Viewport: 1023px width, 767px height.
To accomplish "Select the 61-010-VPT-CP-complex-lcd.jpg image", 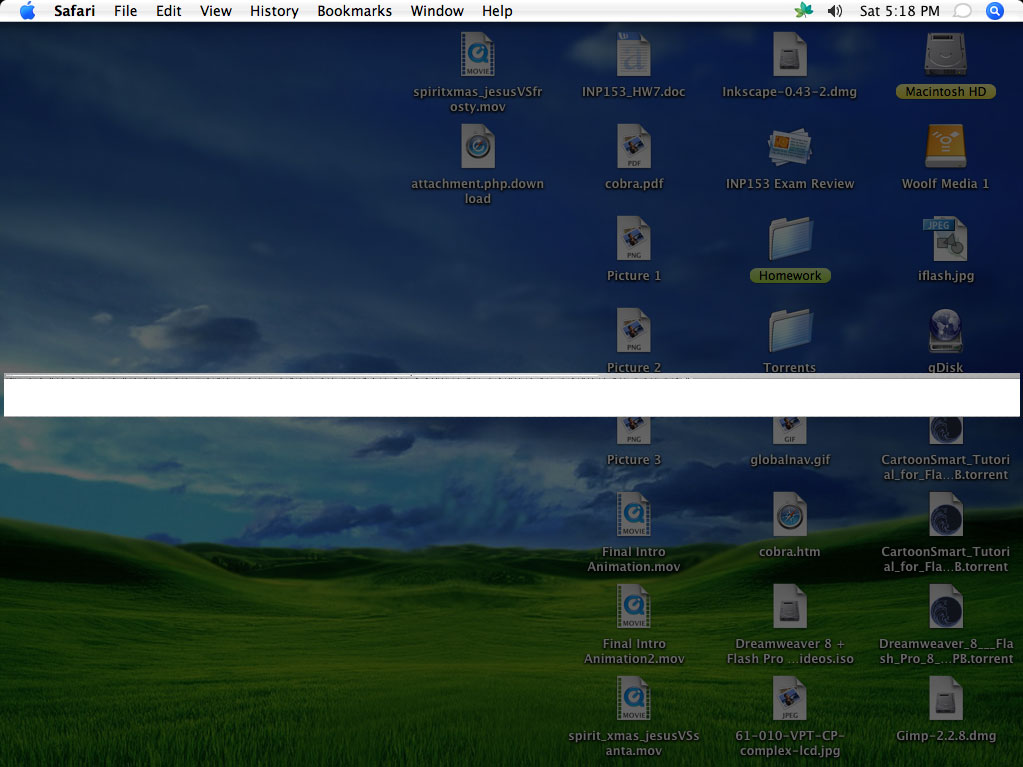I will (789, 699).
